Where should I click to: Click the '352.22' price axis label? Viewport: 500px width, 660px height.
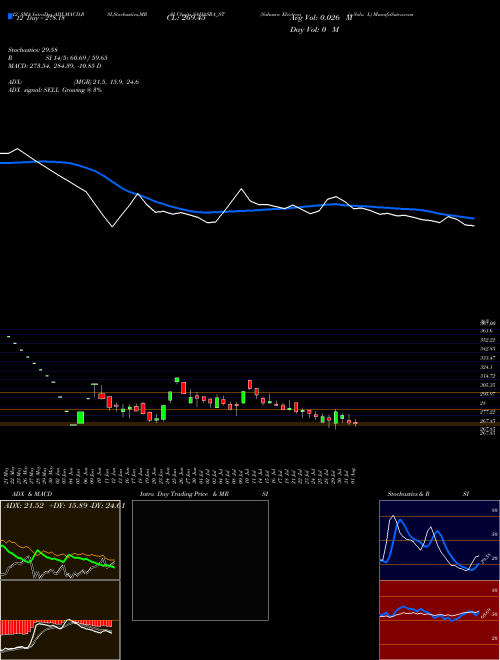(487, 340)
